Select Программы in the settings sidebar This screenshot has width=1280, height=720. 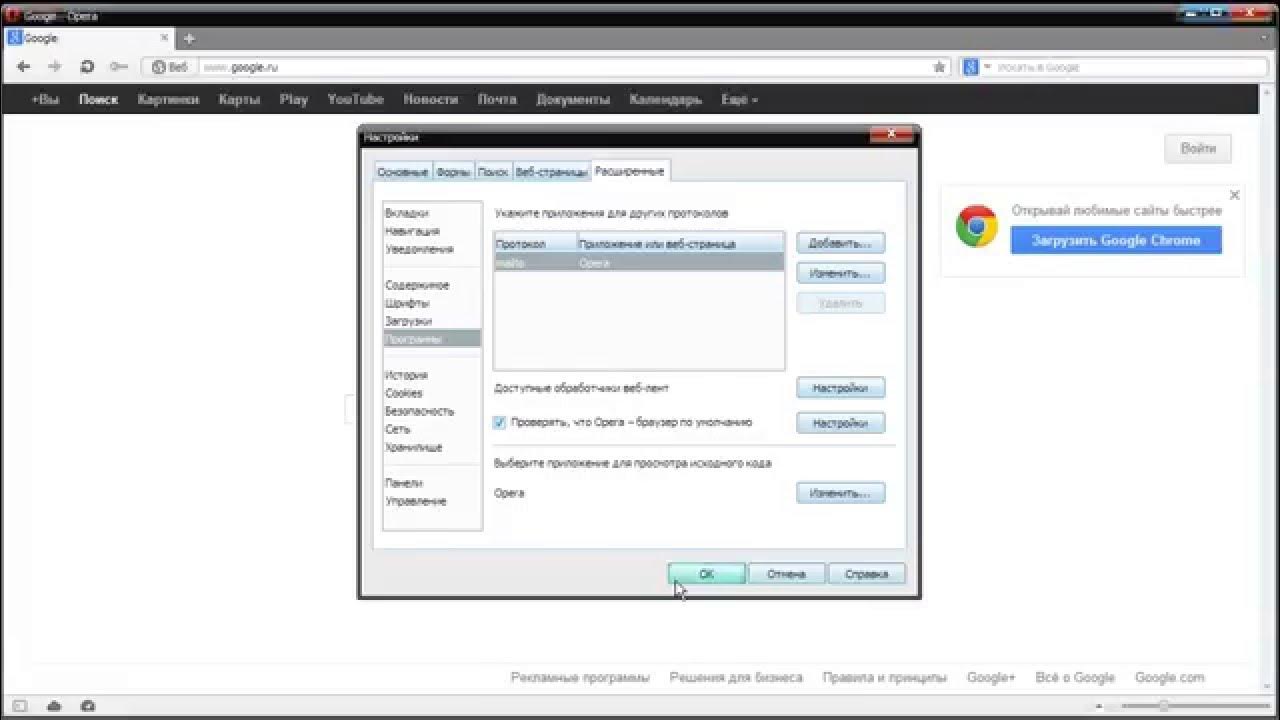[432, 339]
